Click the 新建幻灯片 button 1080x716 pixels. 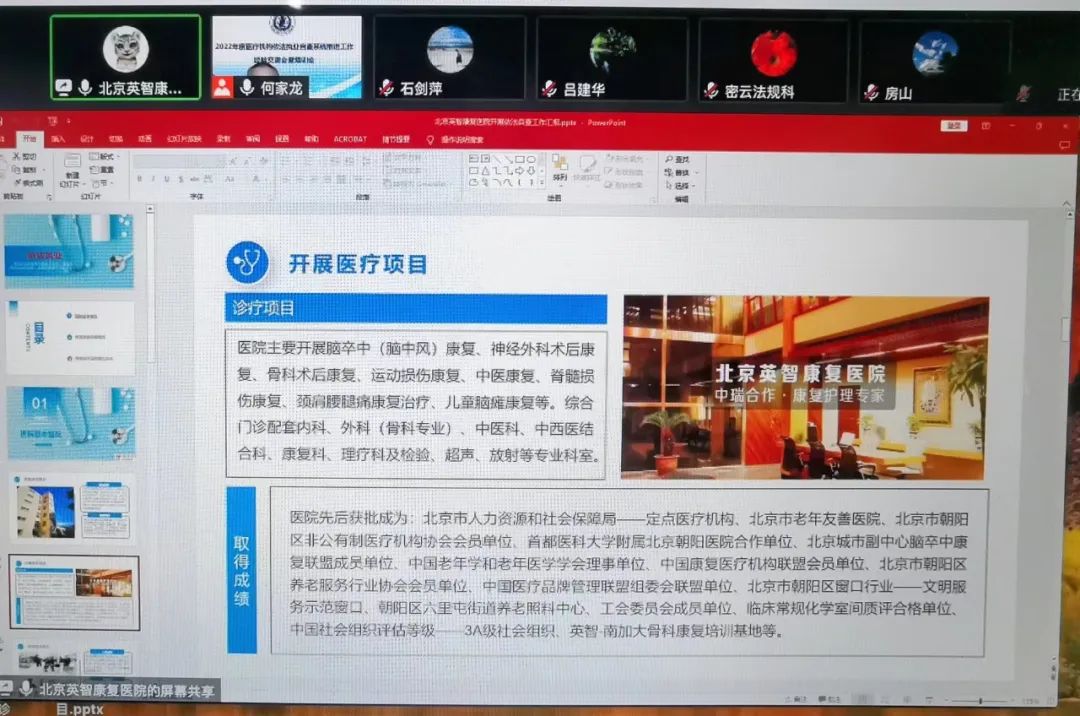pyautogui.click(x=71, y=171)
